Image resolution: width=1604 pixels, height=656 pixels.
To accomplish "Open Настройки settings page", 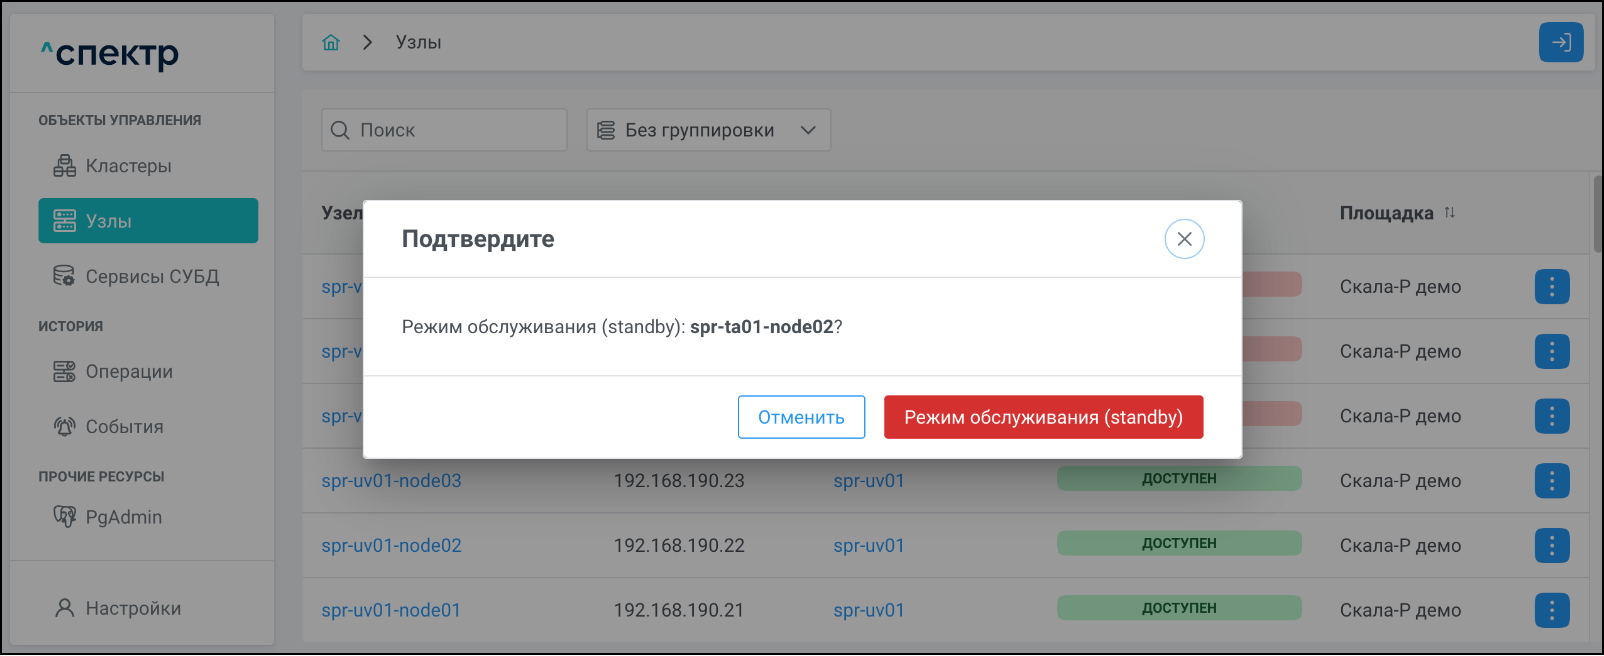I will (x=133, y=608).
